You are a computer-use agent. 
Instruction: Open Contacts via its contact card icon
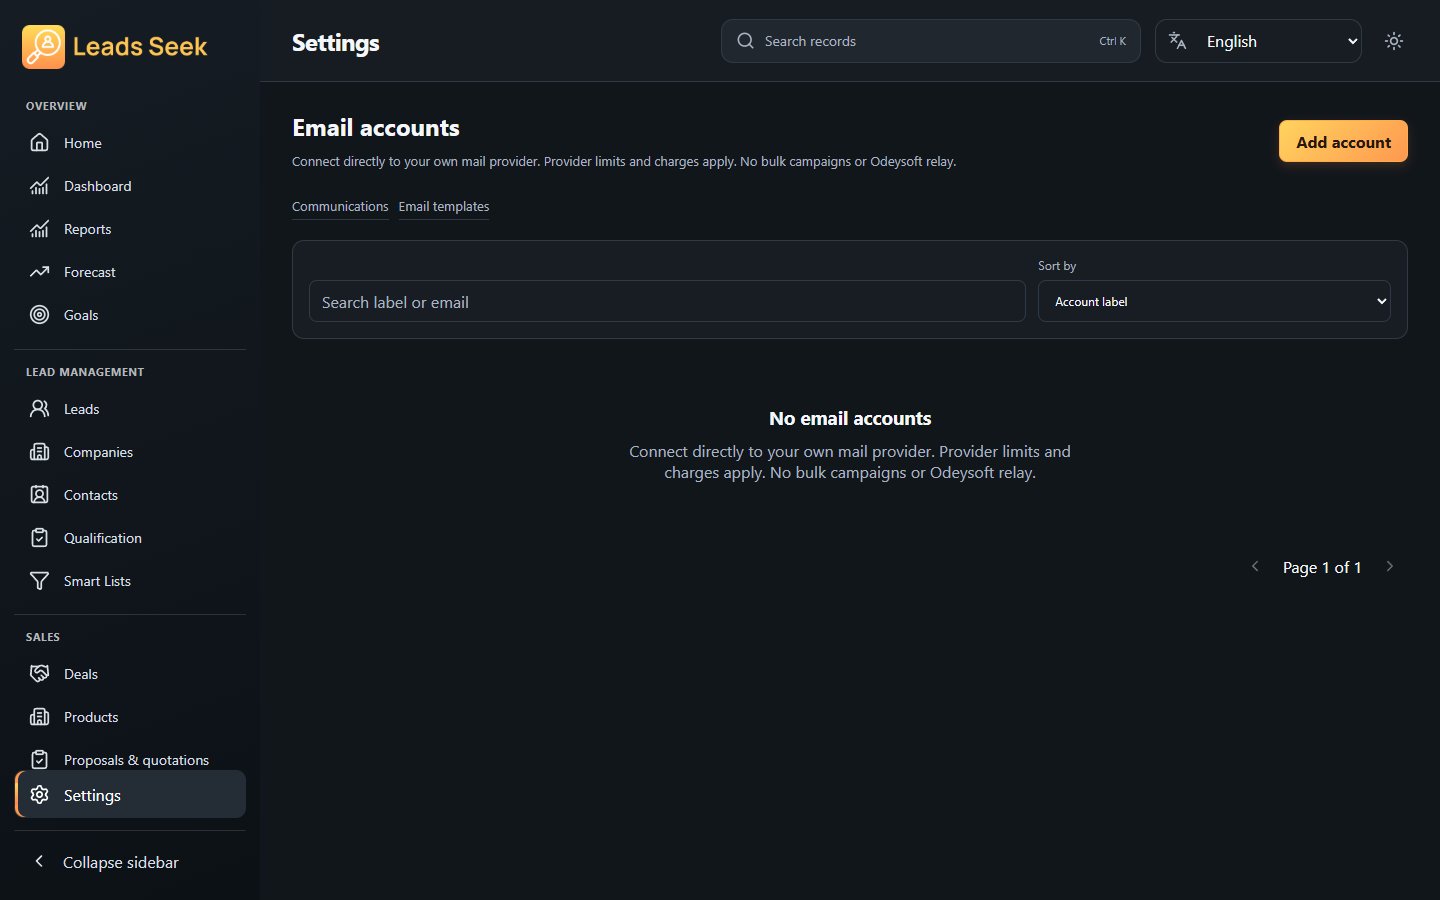click(39, 495)
